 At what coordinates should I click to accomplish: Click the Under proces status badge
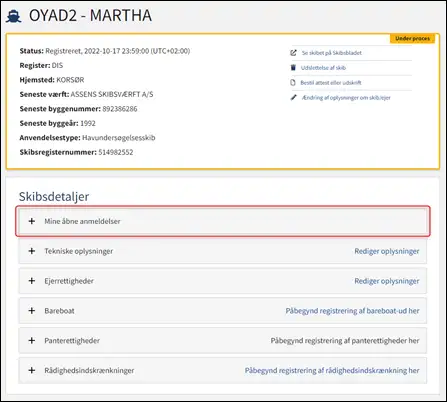412,38
